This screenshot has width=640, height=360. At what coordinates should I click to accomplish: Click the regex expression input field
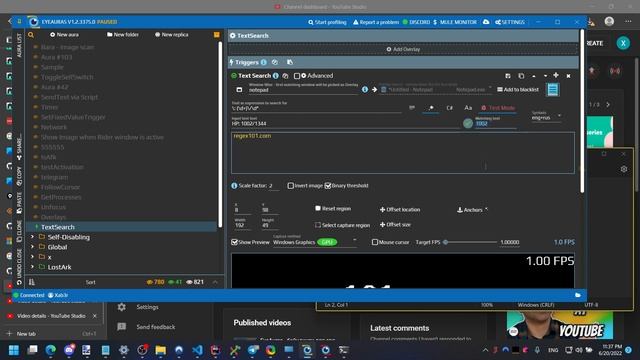(x=317, y=109)
